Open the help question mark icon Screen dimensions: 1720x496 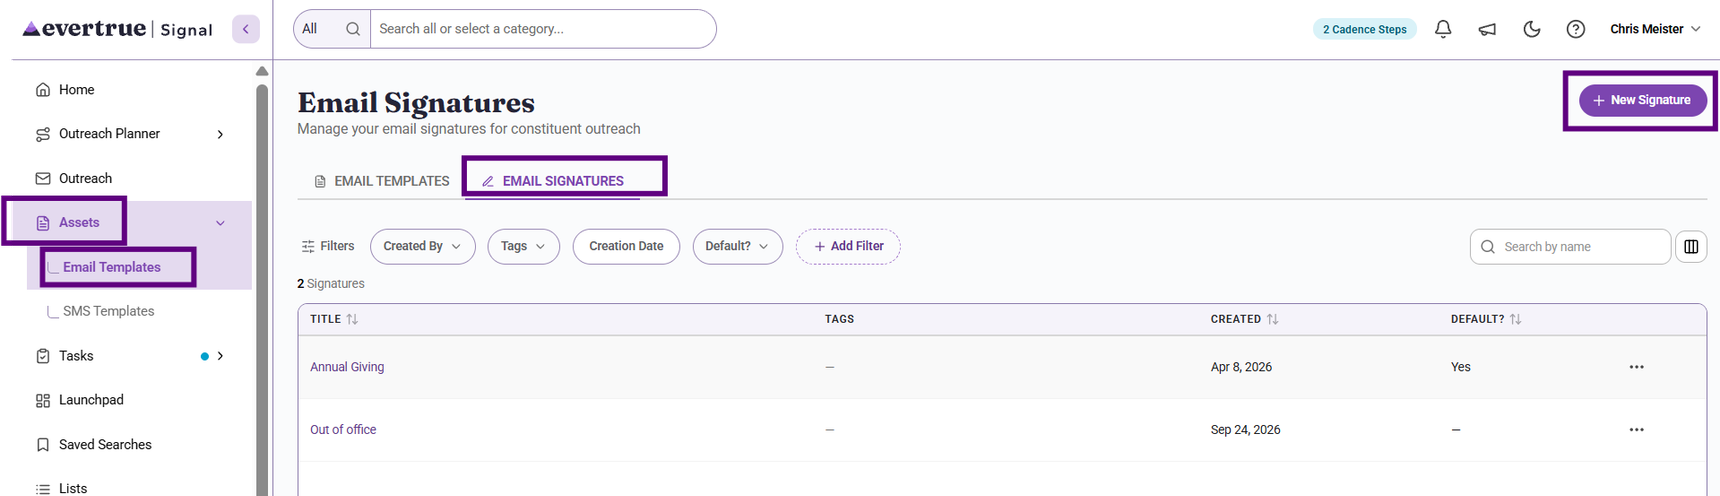[1576, 29]
